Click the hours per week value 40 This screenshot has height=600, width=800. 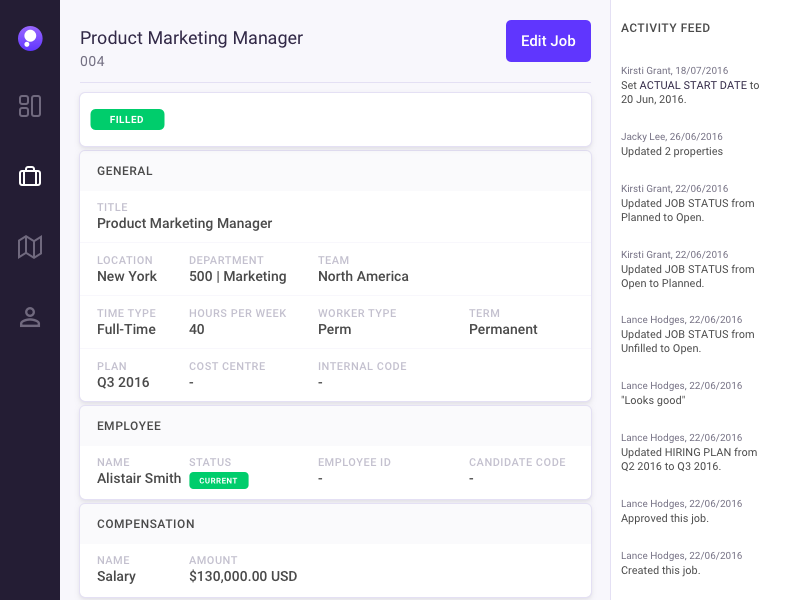click(197, 330)
